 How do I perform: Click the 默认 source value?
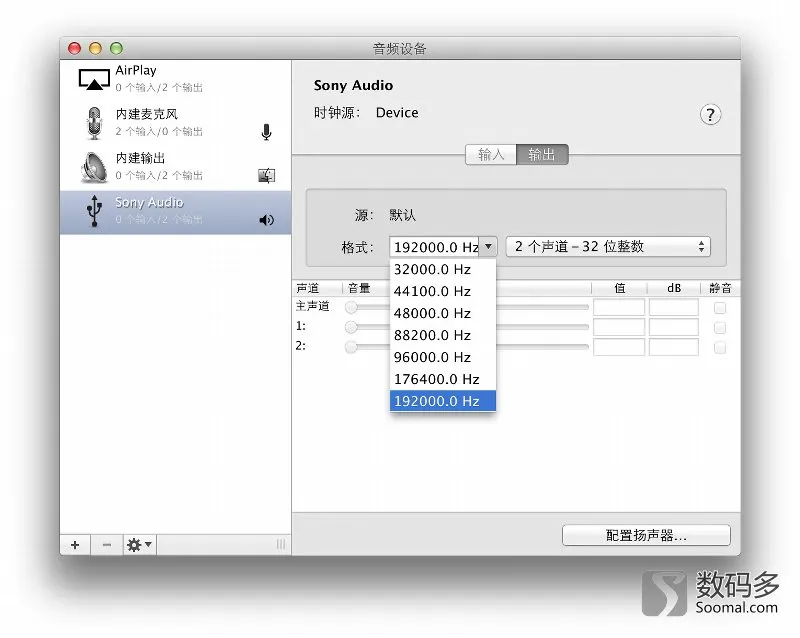pyautogui.click(x=403, y=215)
